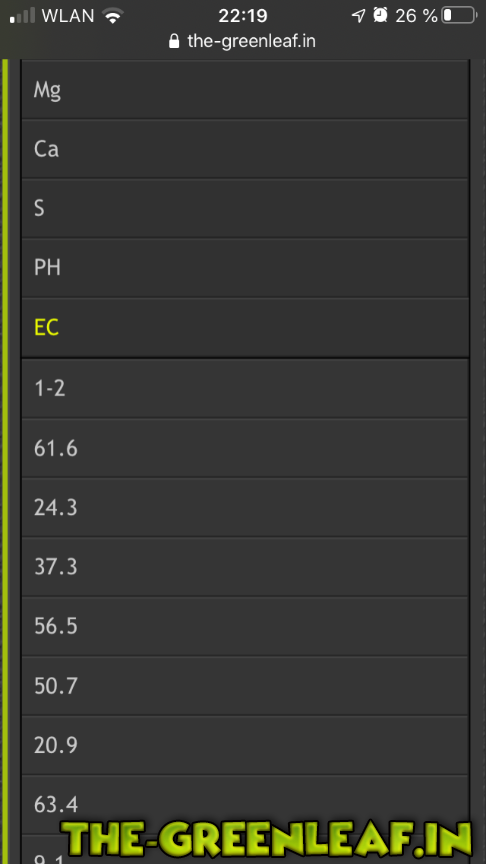Tap the 22:19 clock in status bar
The width and height of the screenshot is (486, 864).
tap(242, 16)
